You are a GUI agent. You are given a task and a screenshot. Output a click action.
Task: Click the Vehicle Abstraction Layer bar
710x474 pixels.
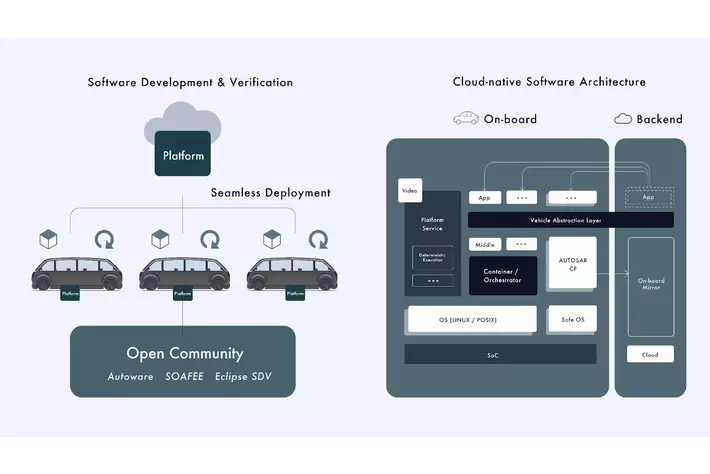[571, 220]
